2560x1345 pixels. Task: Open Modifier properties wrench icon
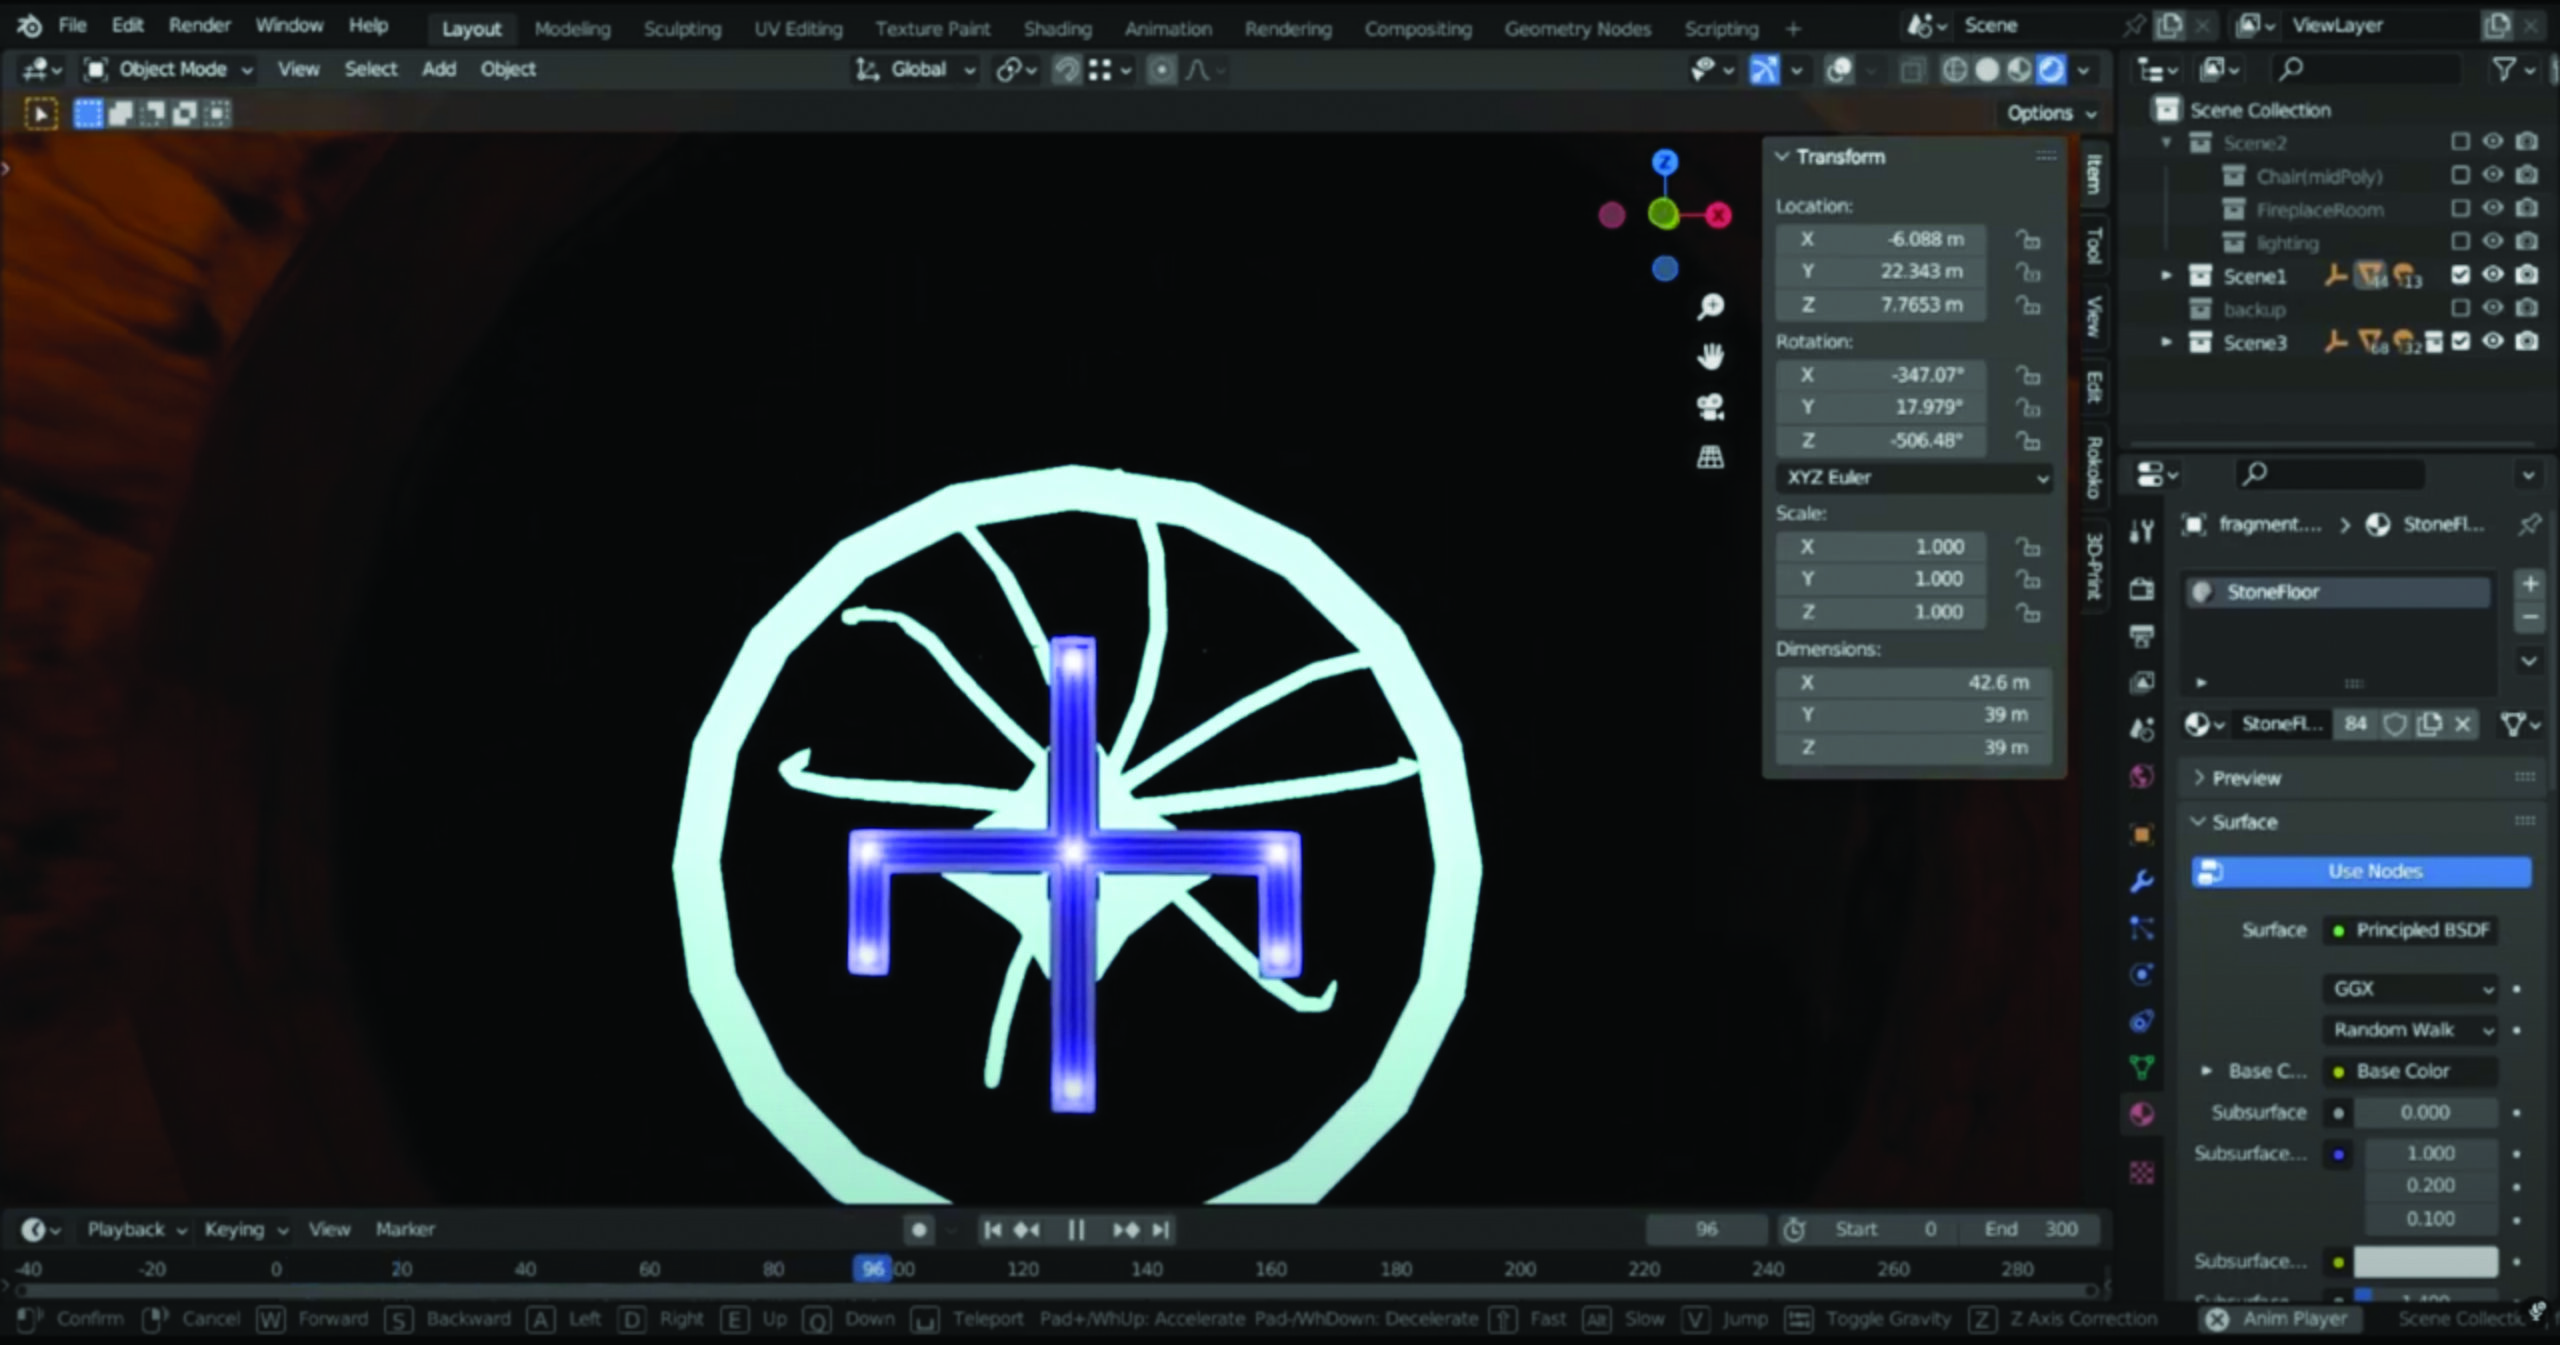pos(2142,881)
